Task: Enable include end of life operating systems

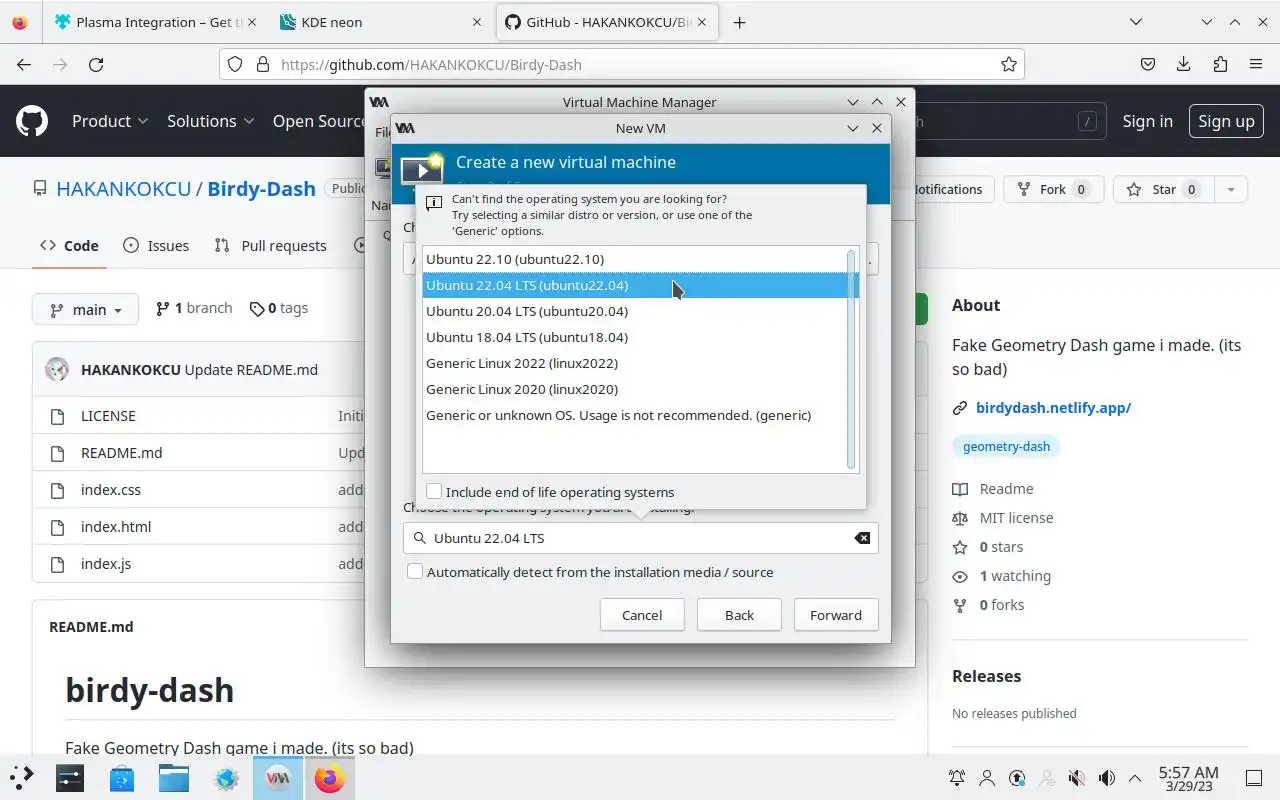Action: [434, 491]
